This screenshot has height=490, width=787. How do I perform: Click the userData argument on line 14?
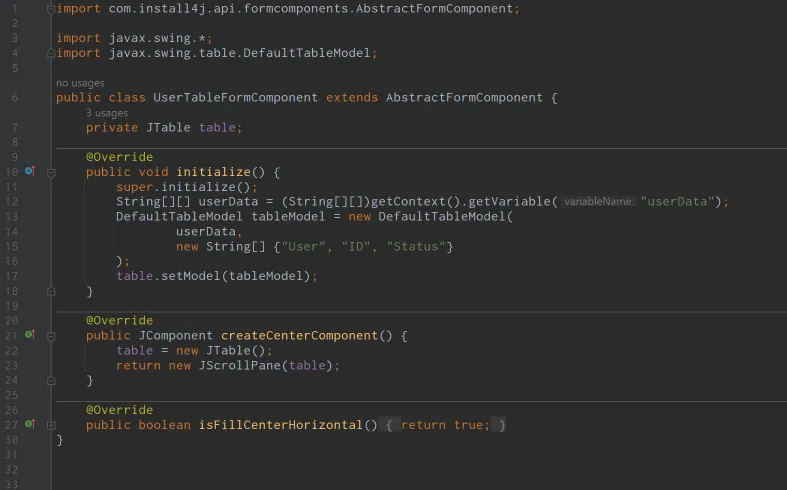206,231
